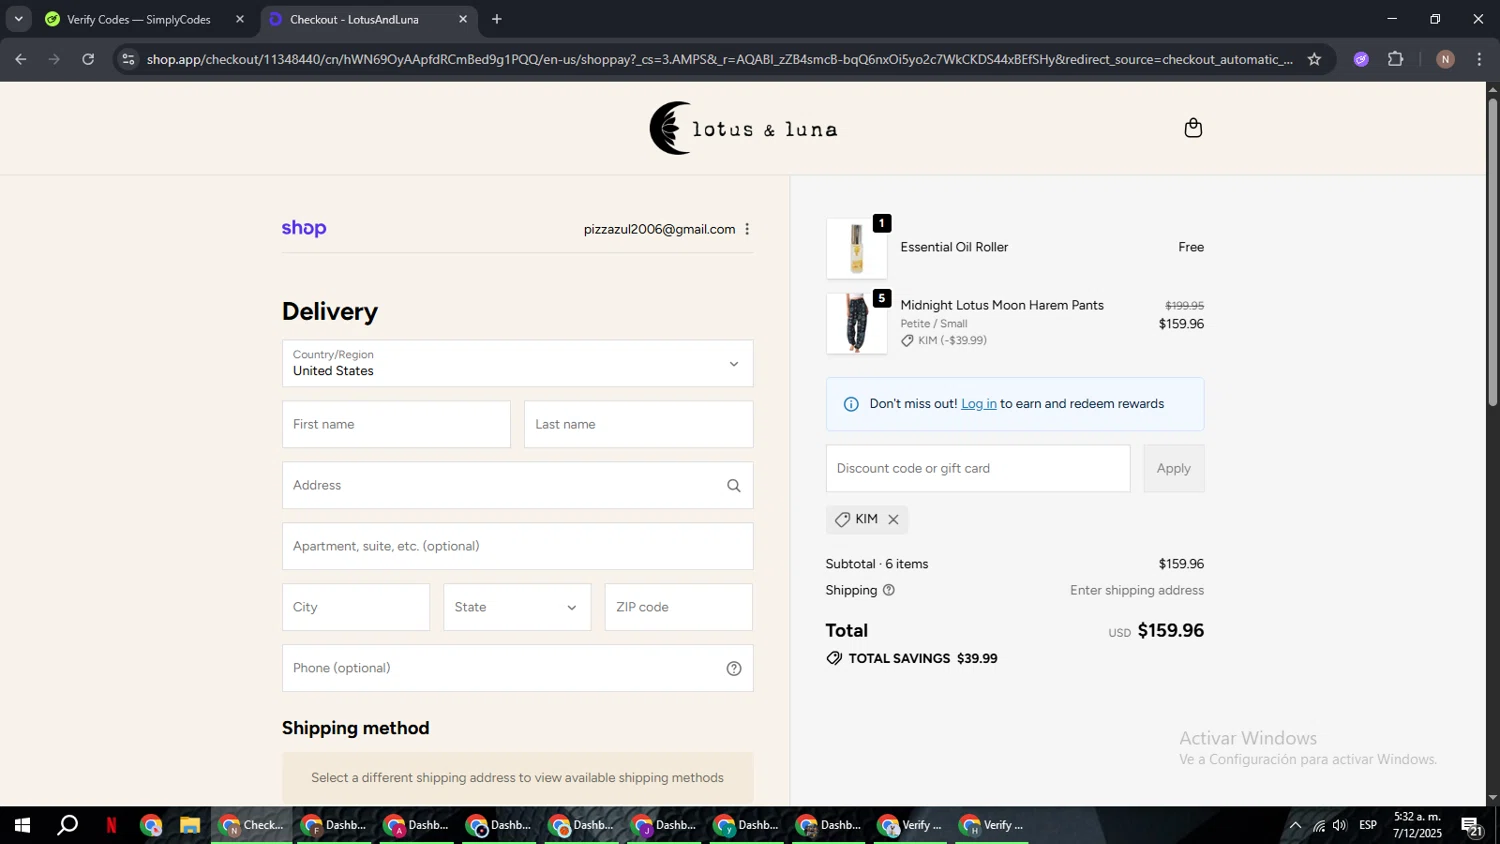
Task: Open the network icon in system tray
Action: [x=1318, y=826]
